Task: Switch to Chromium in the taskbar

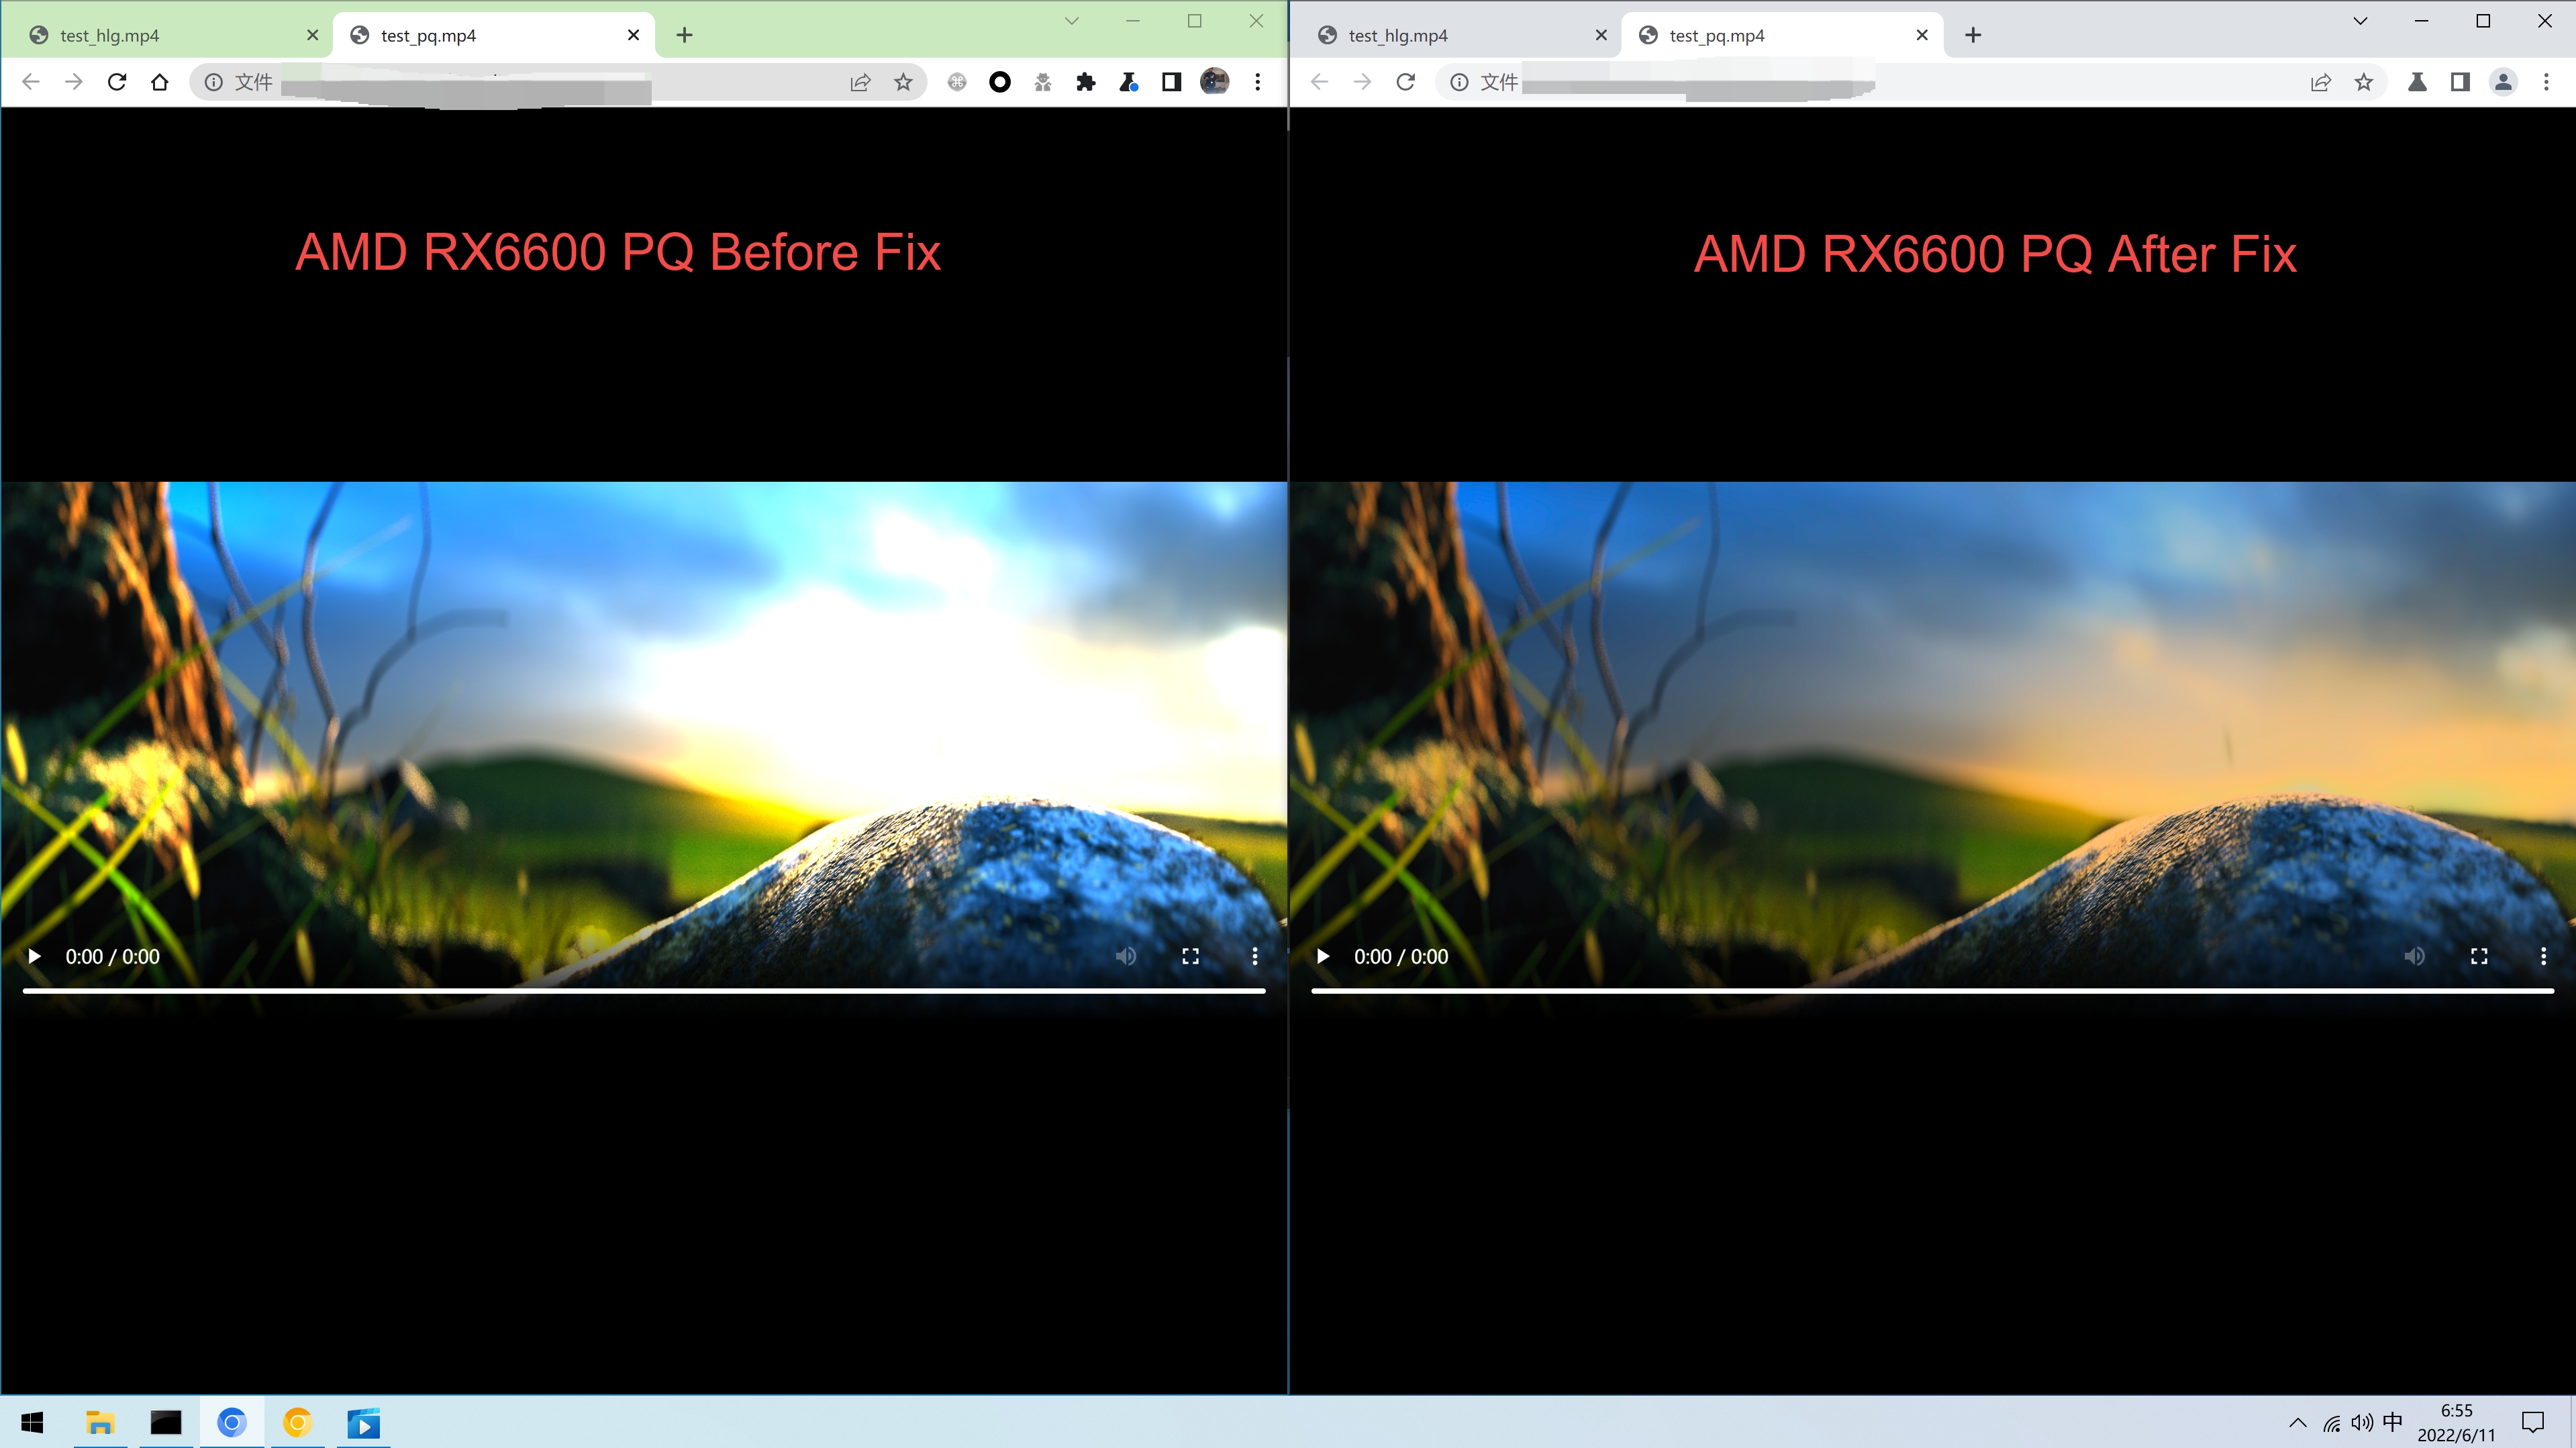Action: click(232, 1422)
